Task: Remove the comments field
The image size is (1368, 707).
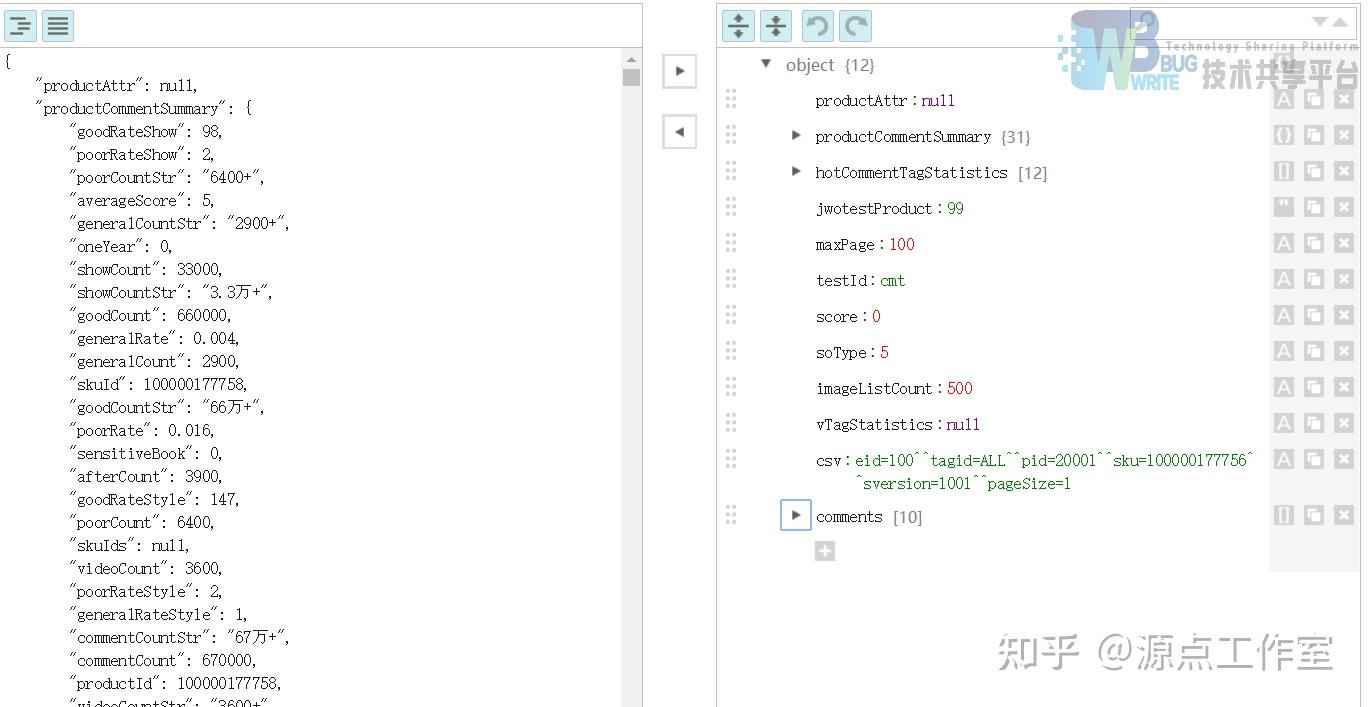Action: pos(1344,515)
